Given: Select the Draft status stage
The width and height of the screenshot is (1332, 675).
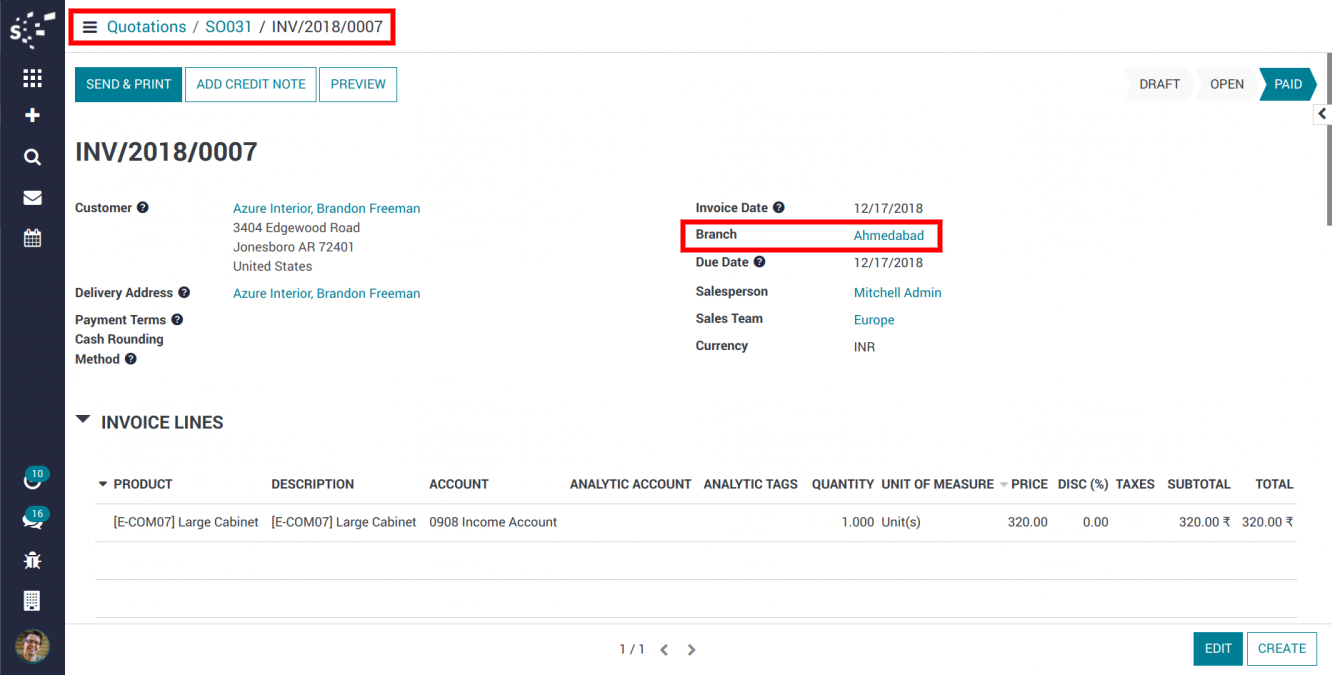Looking at the screenshot, I should click(1159, 84).
